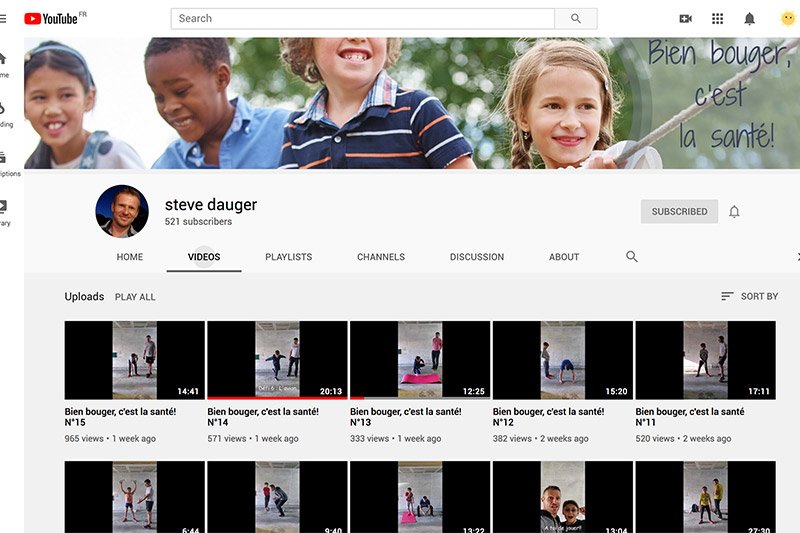Open the Sort By dropdown

[749, 296]
